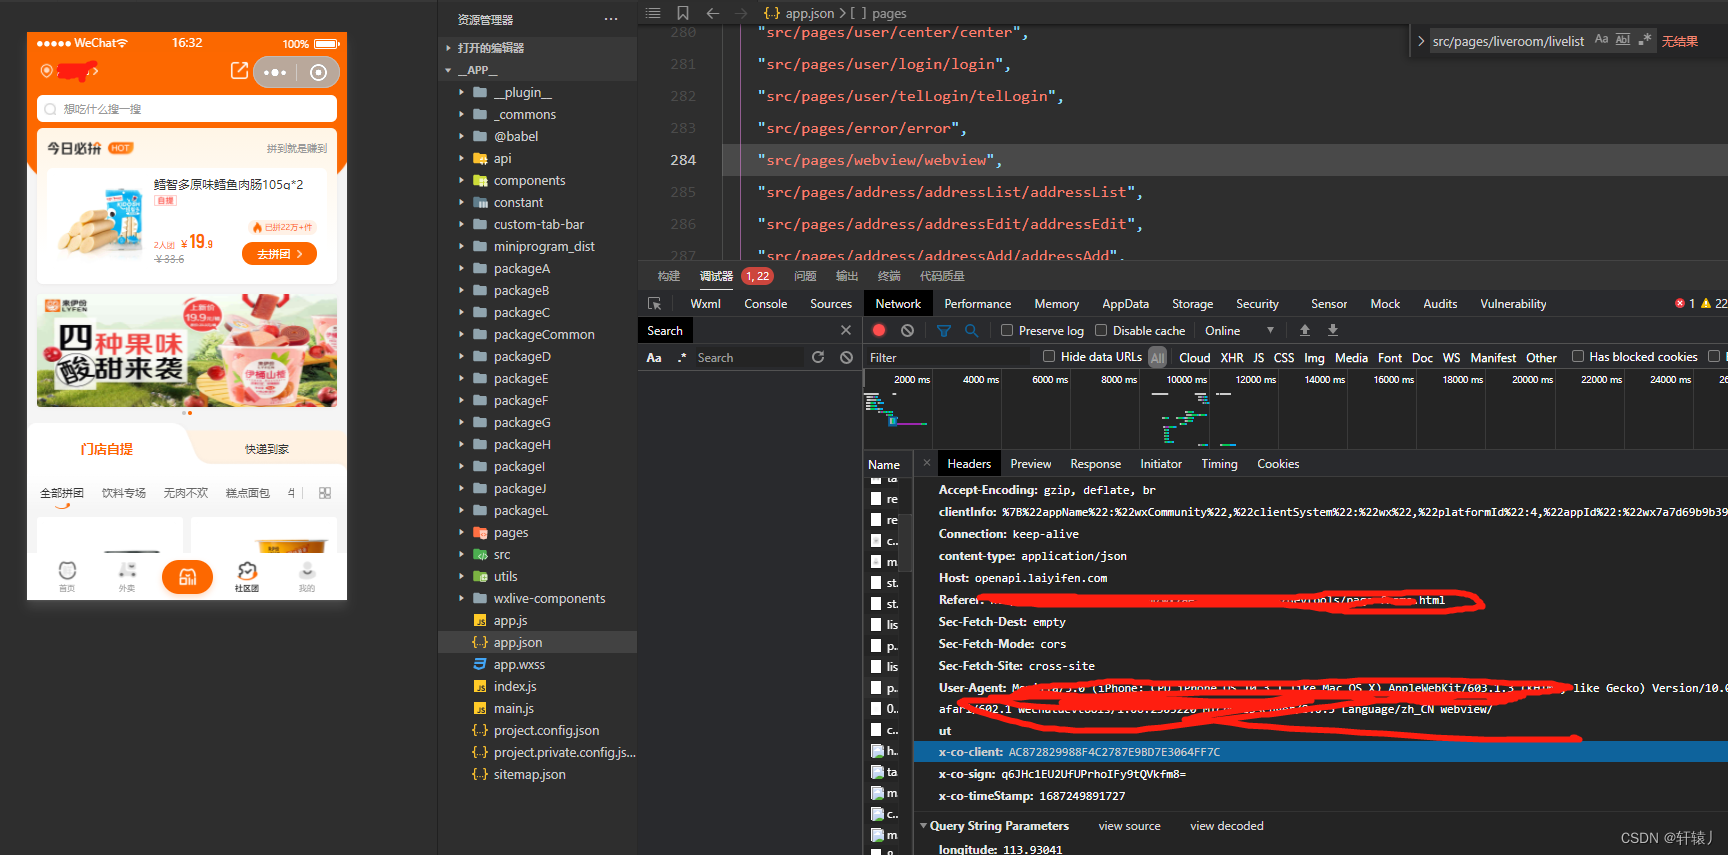Toggle match case in editor find widget
This screenshot has width=1728, height=855.
pos(1601,40)
